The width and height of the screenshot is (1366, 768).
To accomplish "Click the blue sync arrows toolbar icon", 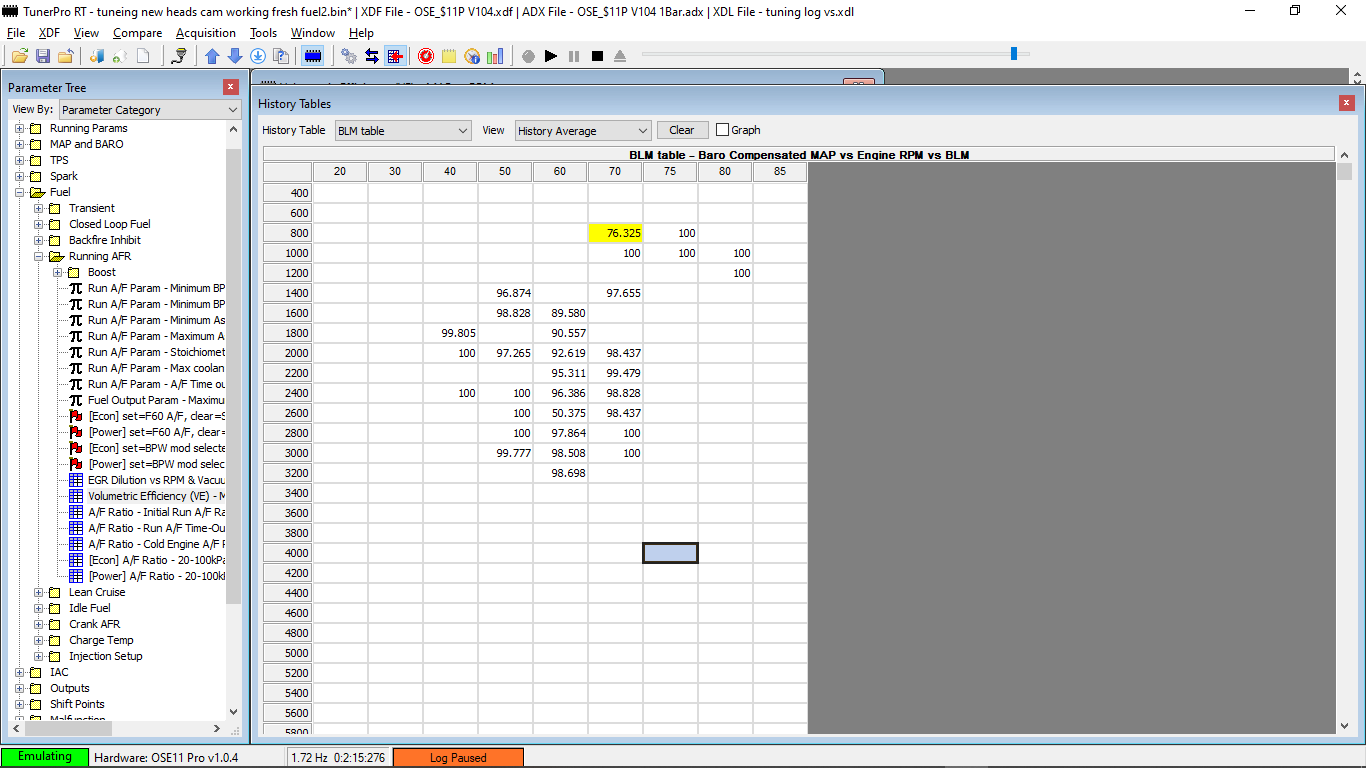I will pyautogui.click(x=372, y=56).
